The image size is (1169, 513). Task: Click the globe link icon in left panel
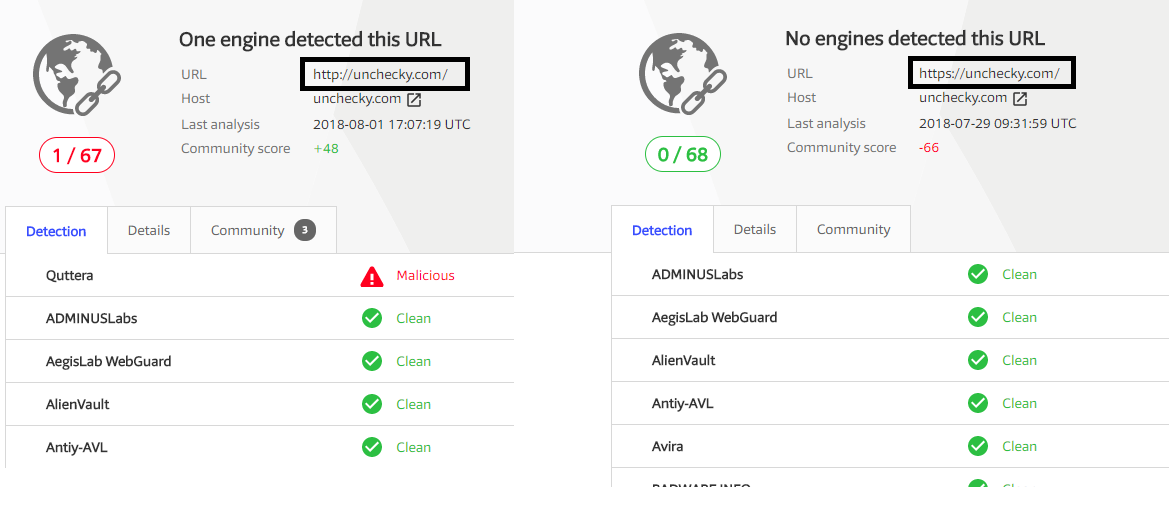(77, 74)
